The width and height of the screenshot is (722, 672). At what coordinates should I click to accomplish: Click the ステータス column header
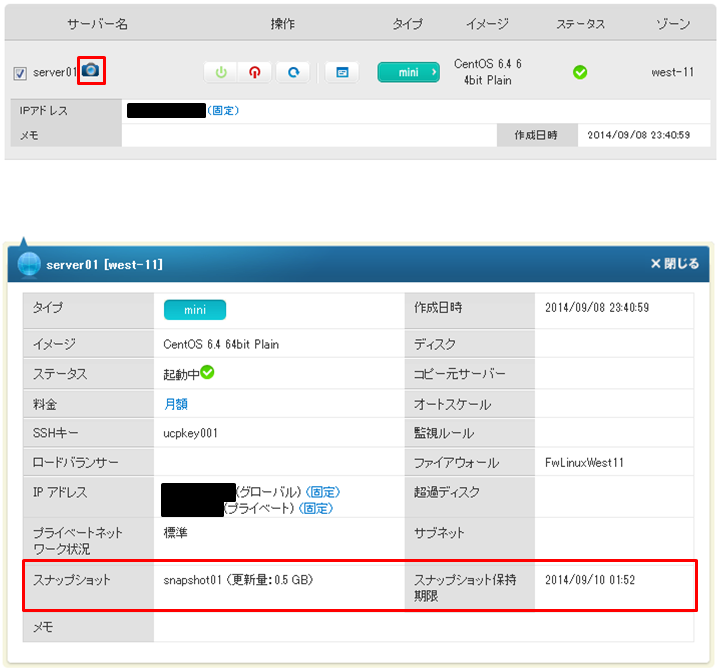[x=580, y=23]
